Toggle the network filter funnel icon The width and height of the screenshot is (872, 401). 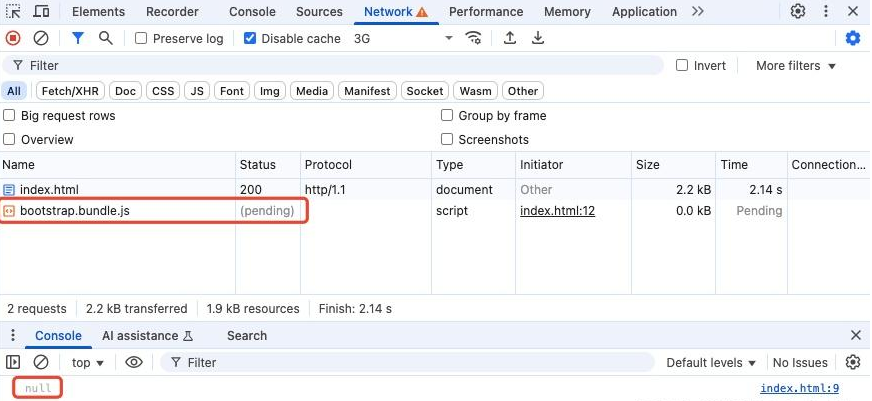(x=78, y=38)
